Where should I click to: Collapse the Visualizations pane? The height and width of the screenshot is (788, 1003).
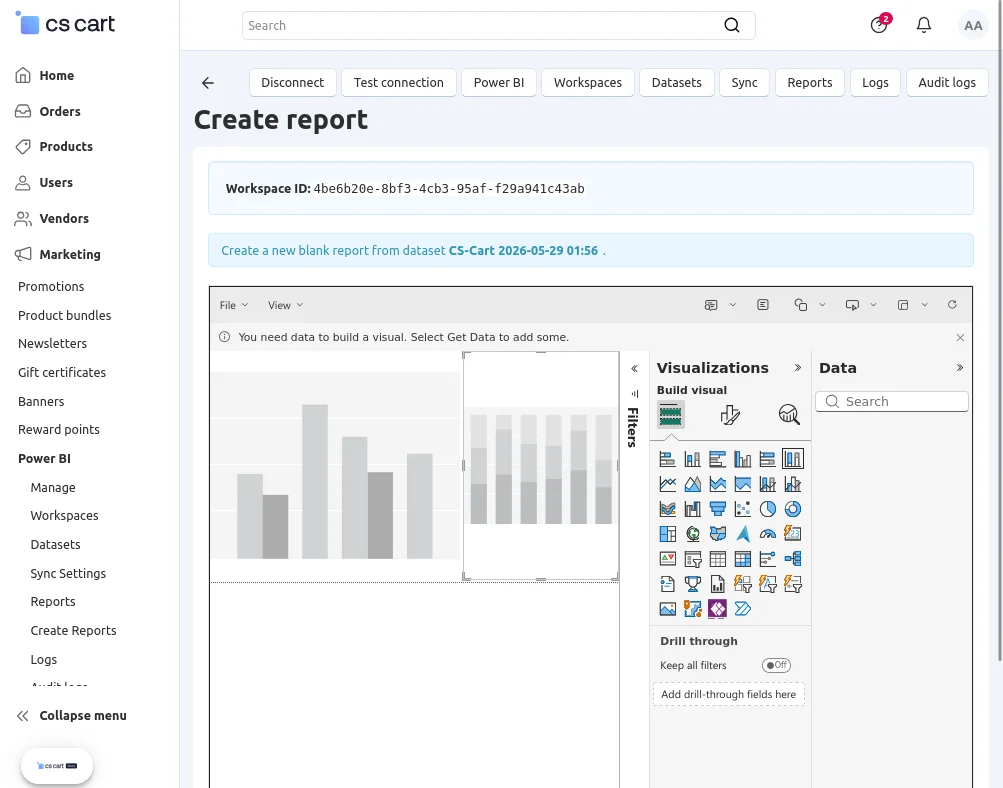798,368
